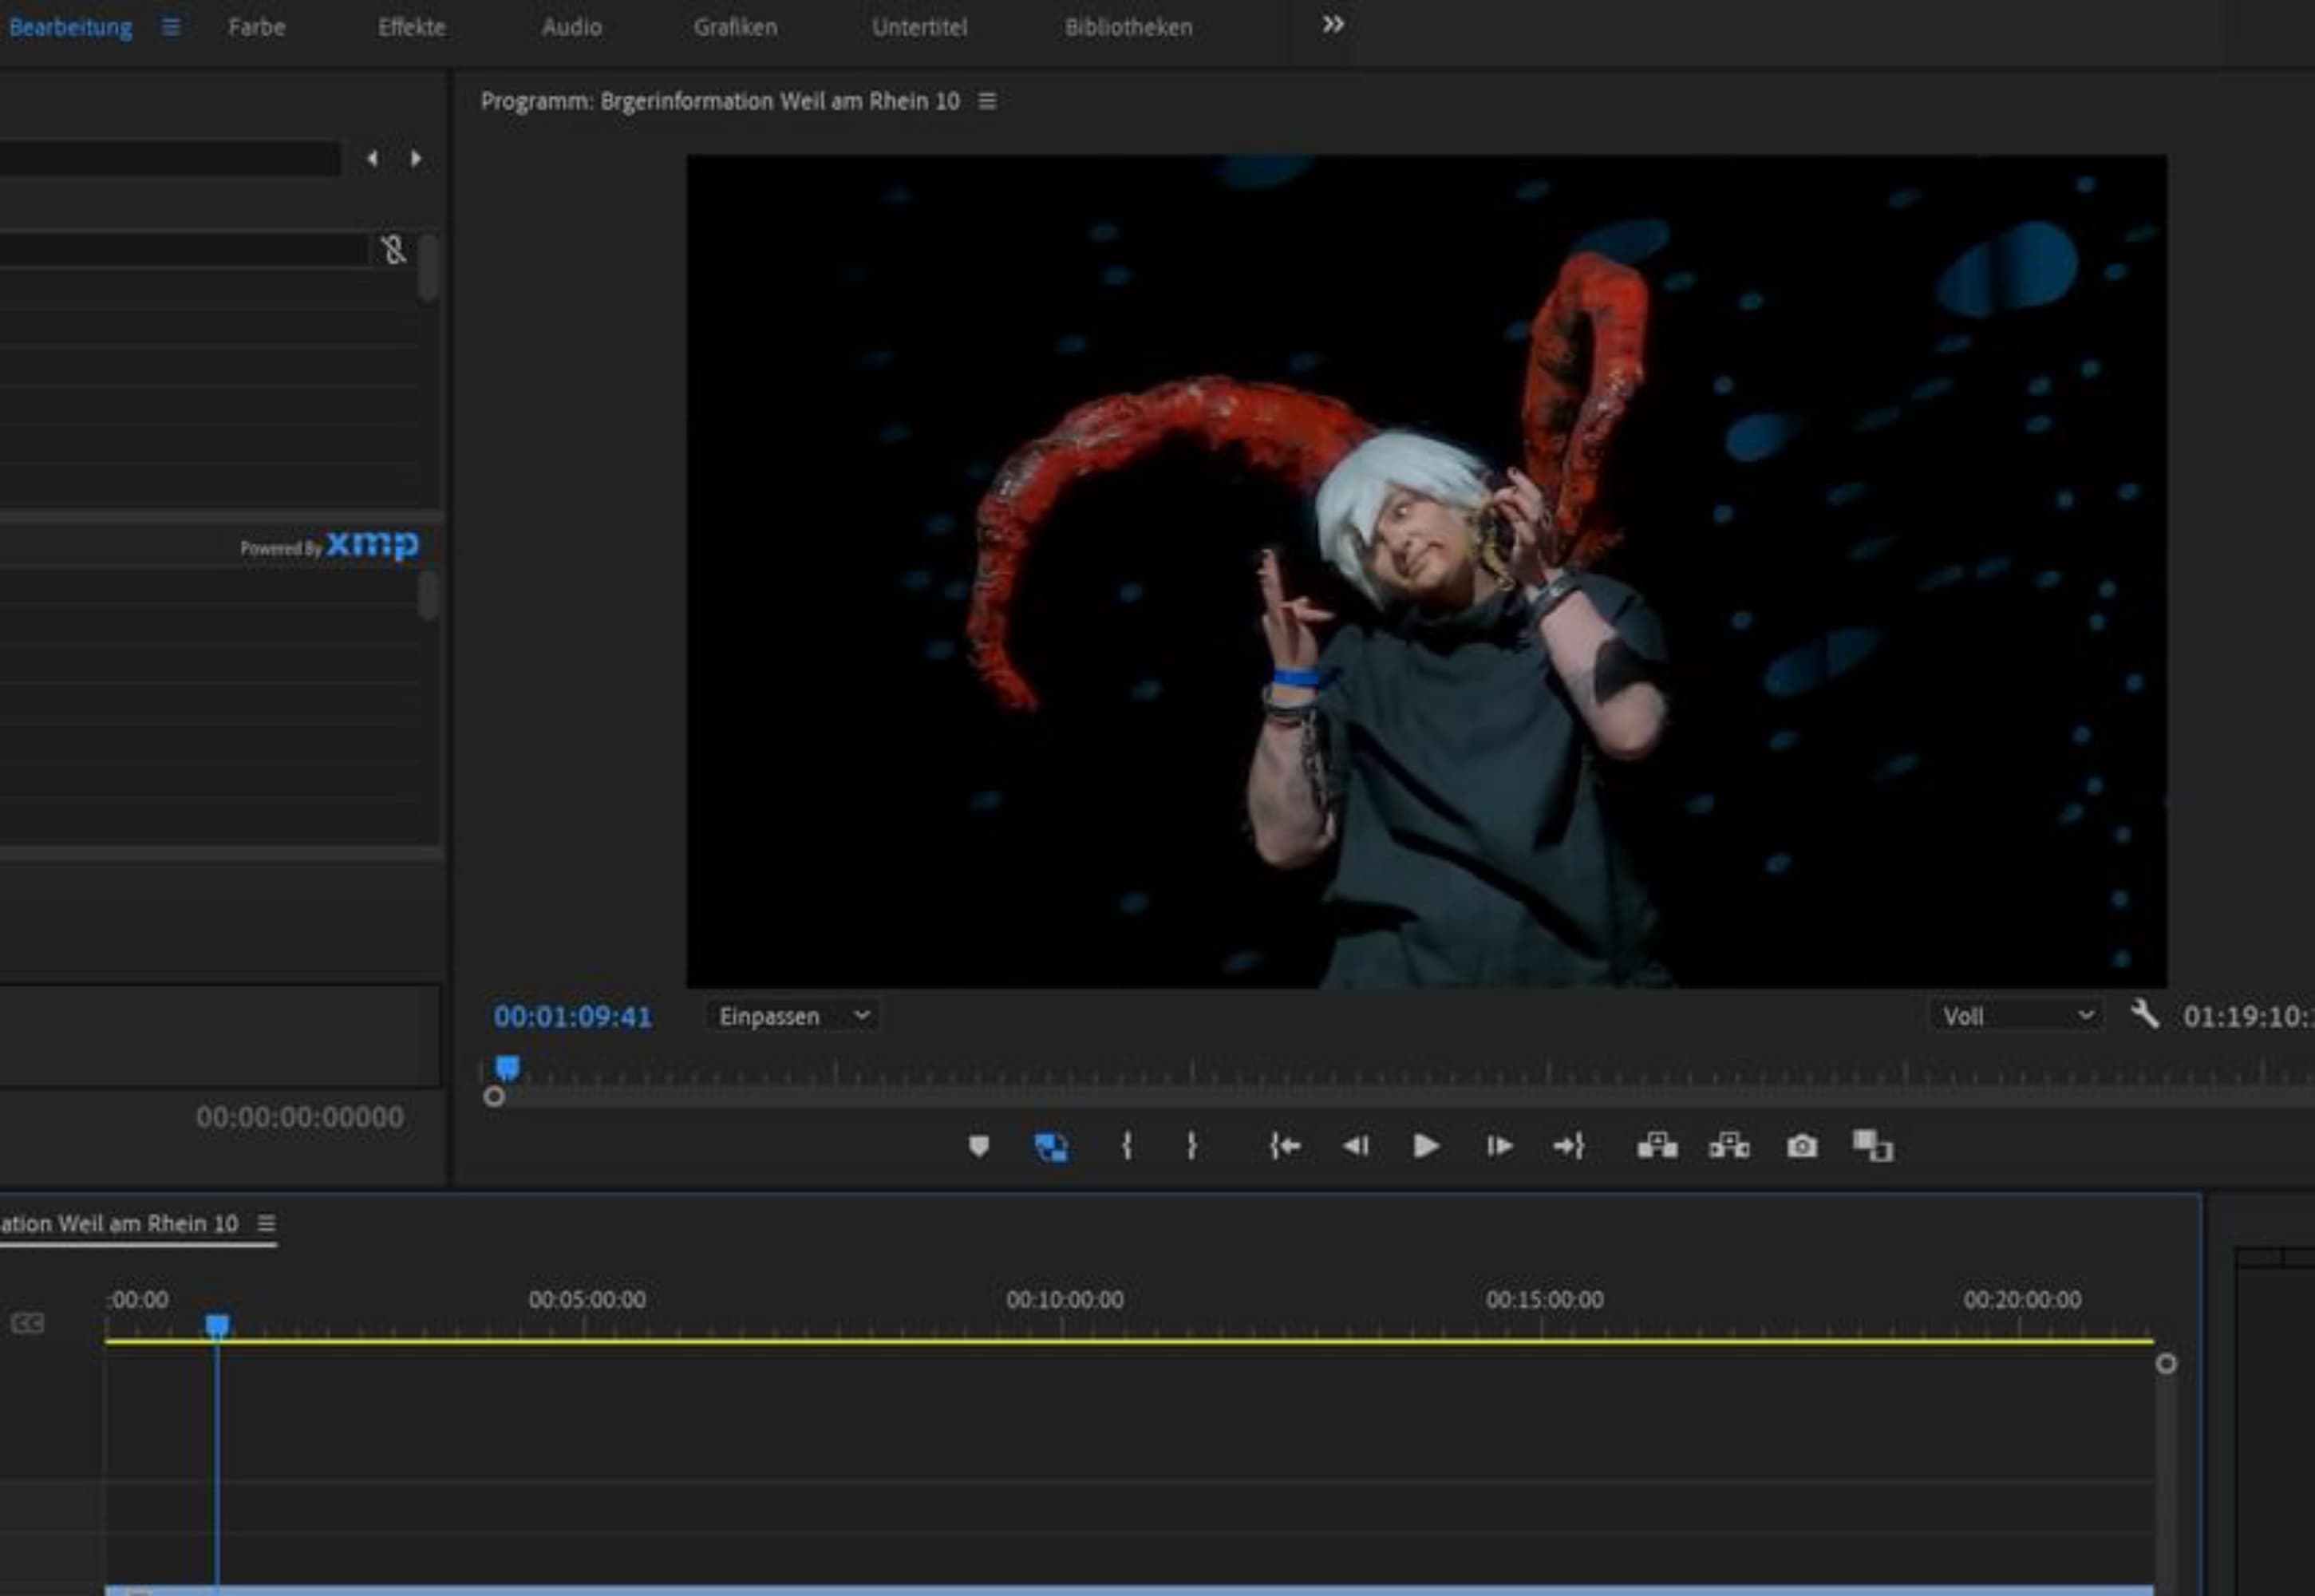Show more workspaces with double chevron
The height and width of the screenshot is (1596, 2315).
click(1332, 25)
